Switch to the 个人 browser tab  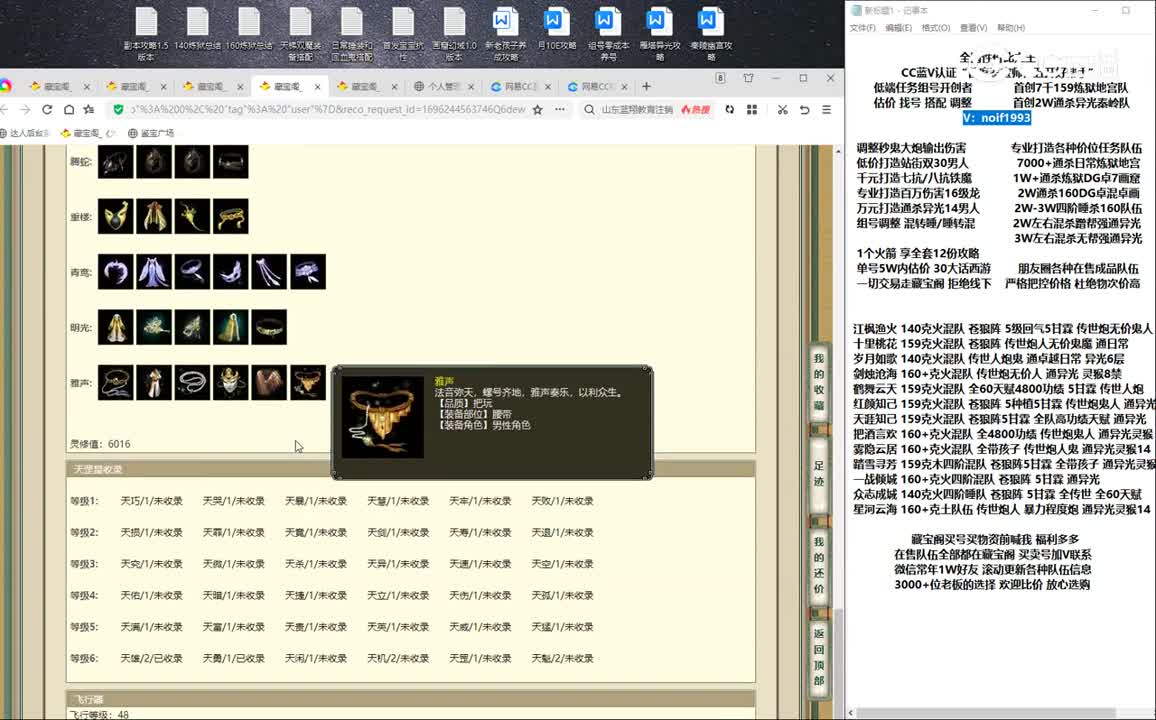(443, 86)
